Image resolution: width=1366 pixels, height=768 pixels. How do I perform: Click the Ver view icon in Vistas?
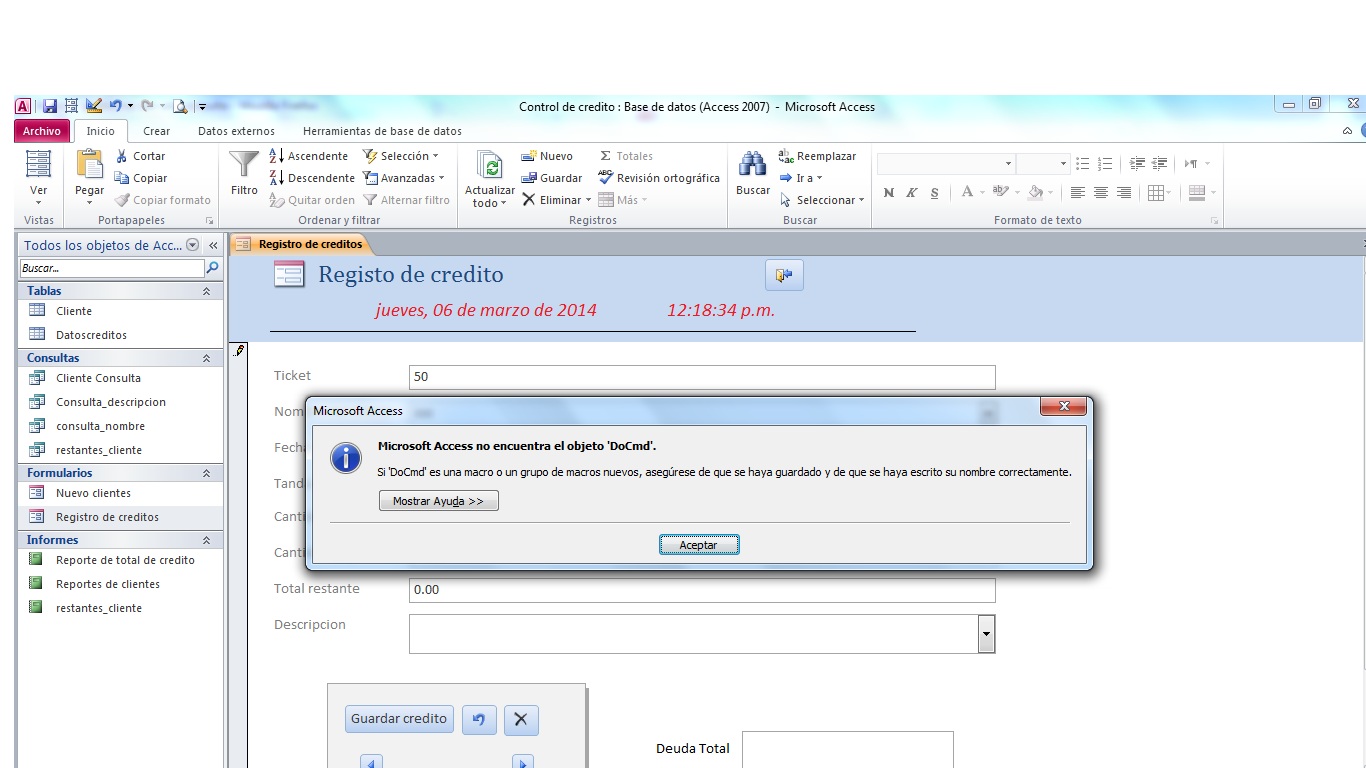pyautogui.click(x=38, y=164)
